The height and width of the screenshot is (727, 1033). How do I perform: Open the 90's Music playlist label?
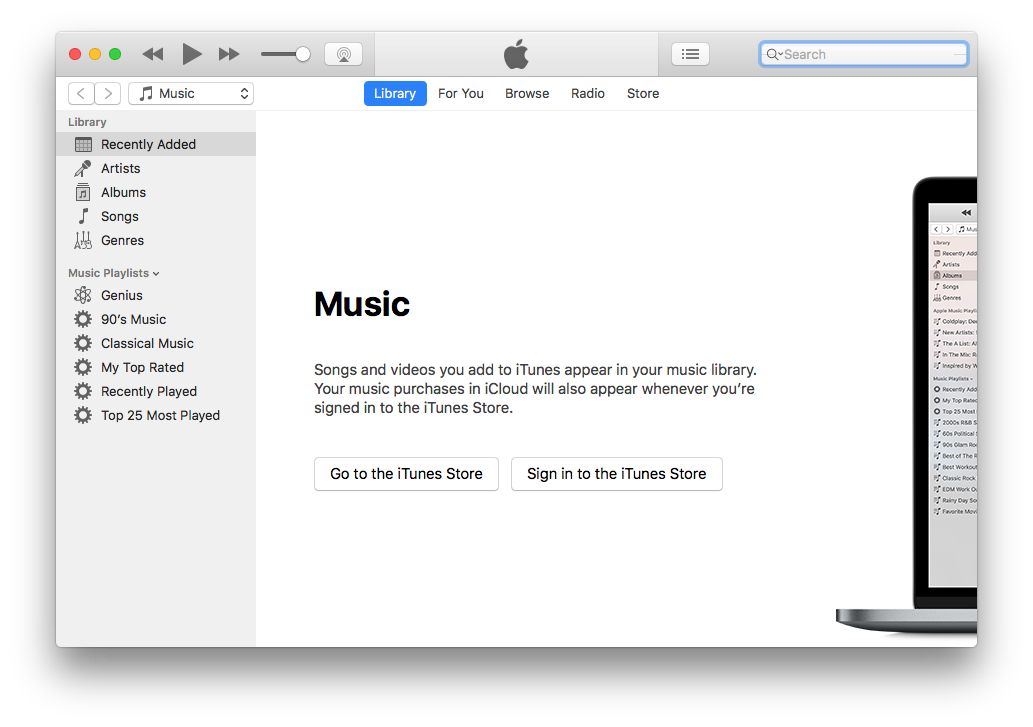click(133, 319)
